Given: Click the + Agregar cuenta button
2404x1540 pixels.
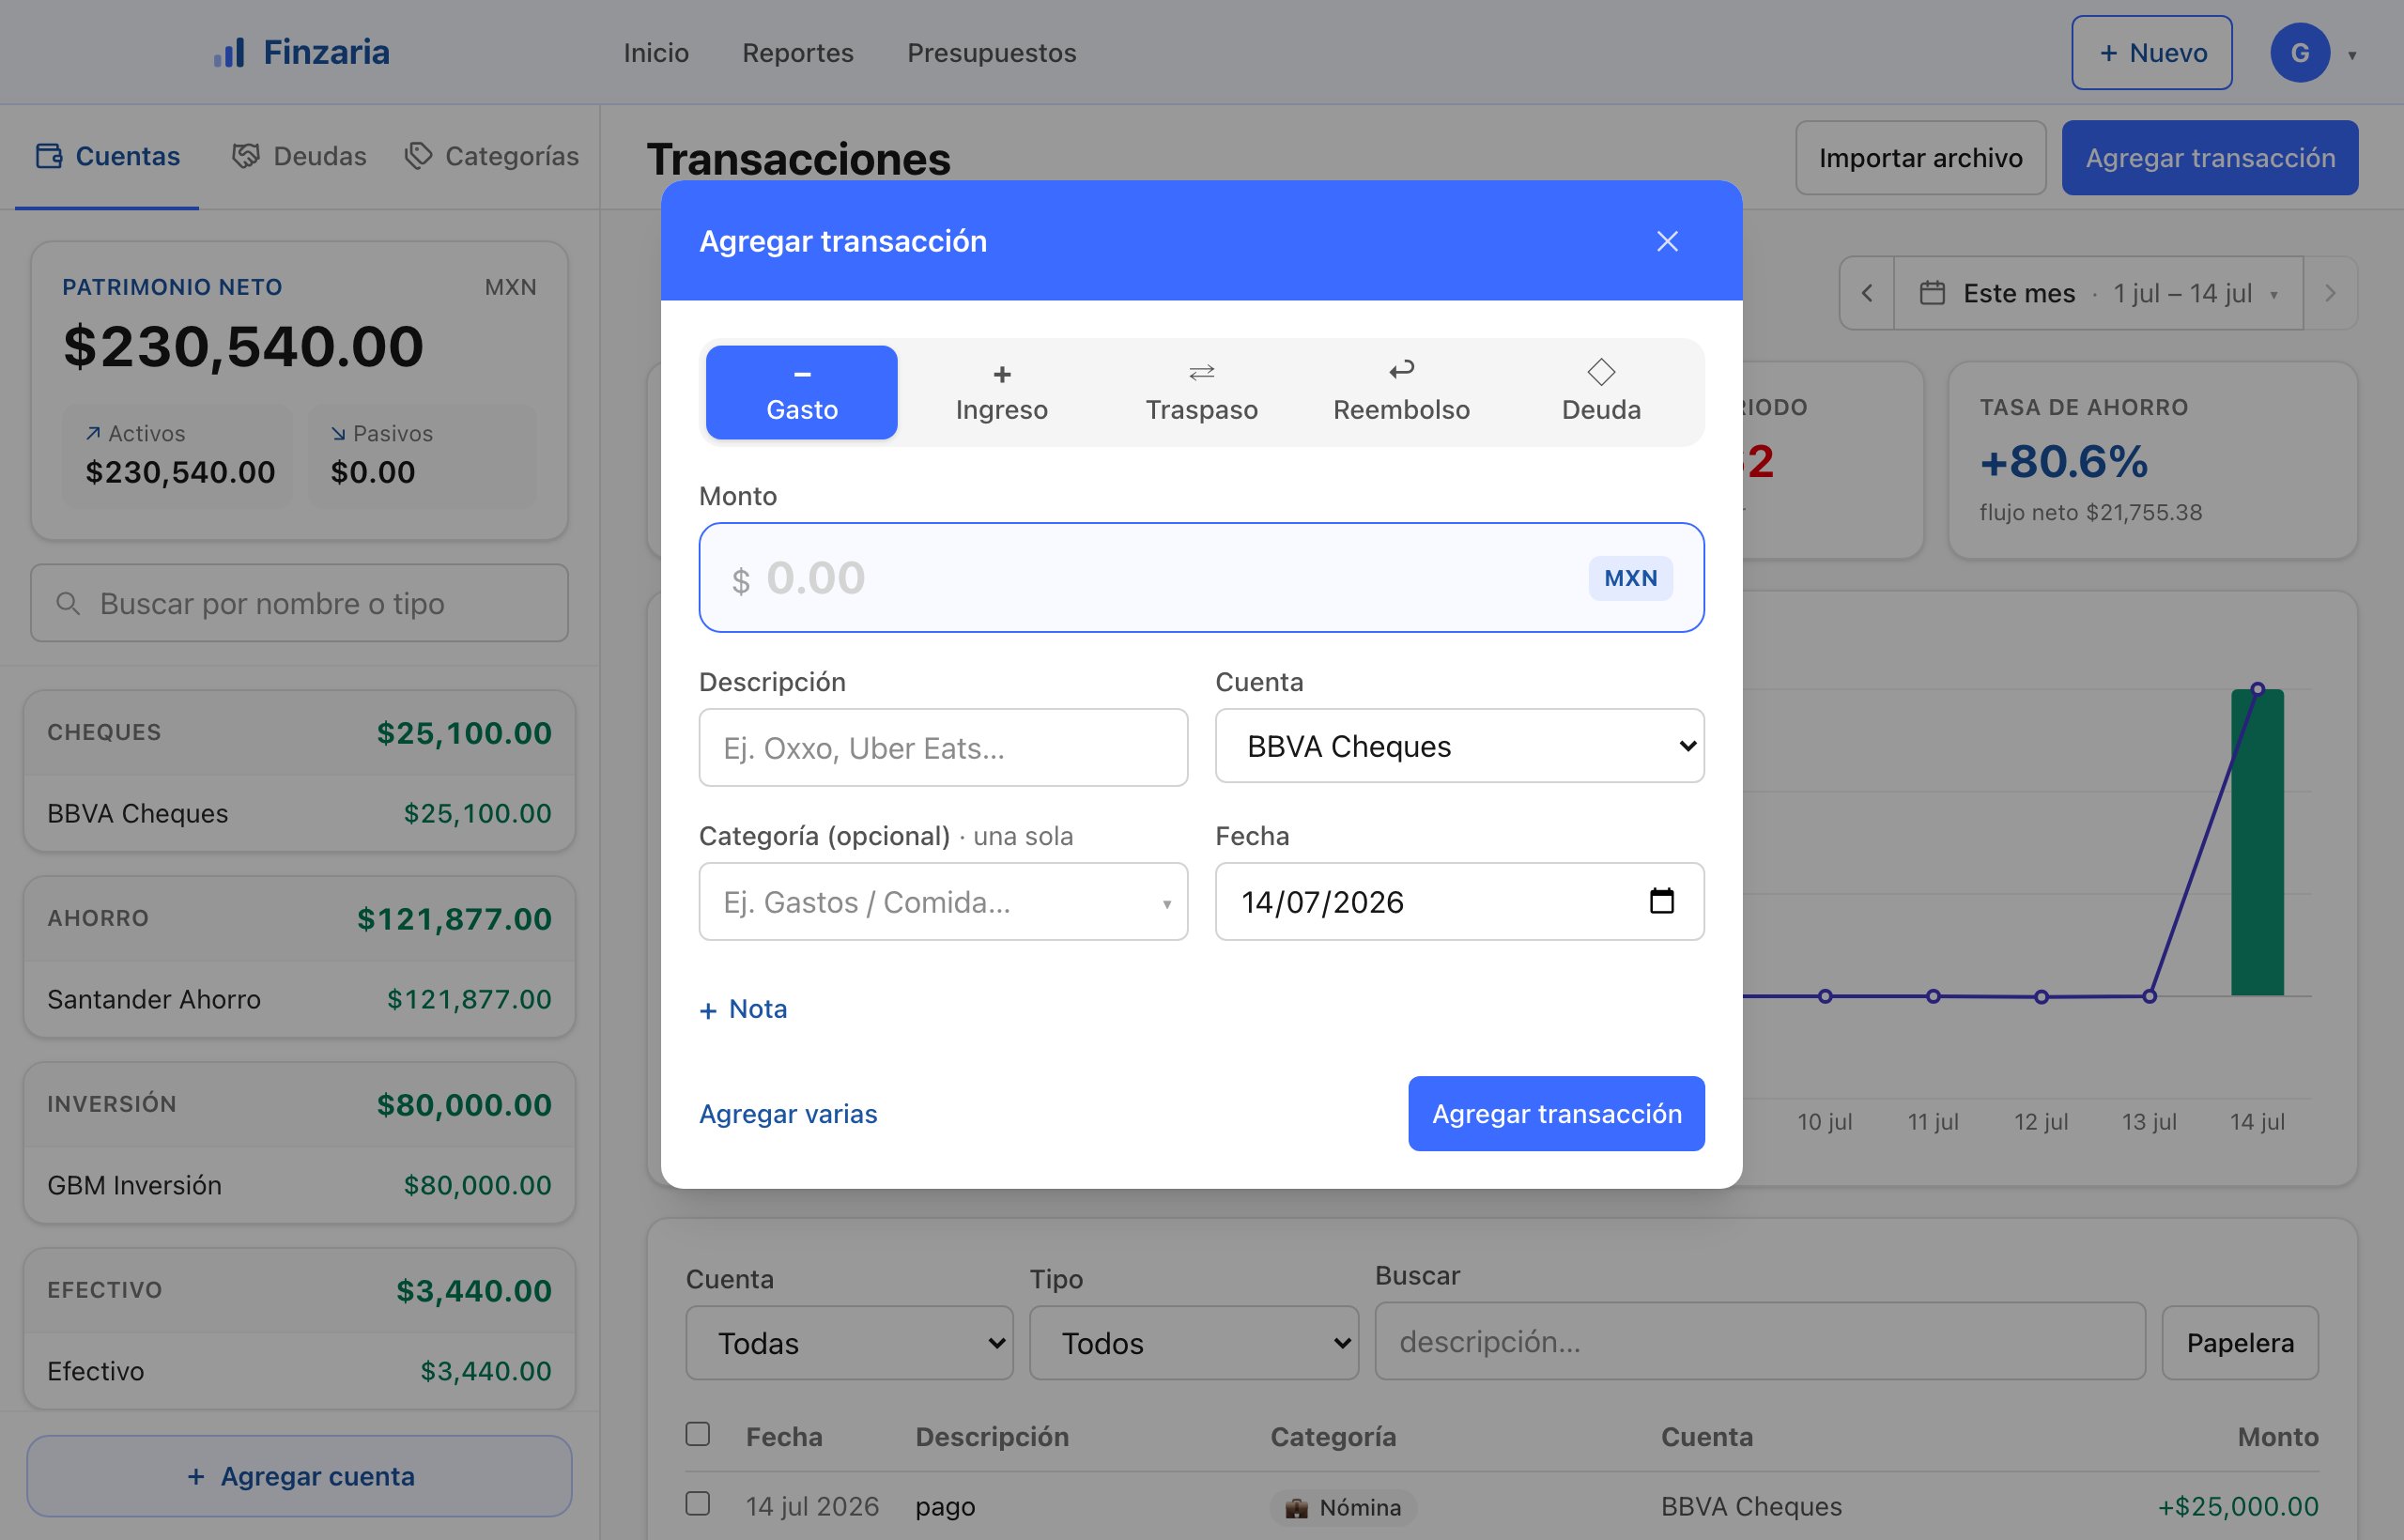Looking at the screenshot, I should (300, 1476).
